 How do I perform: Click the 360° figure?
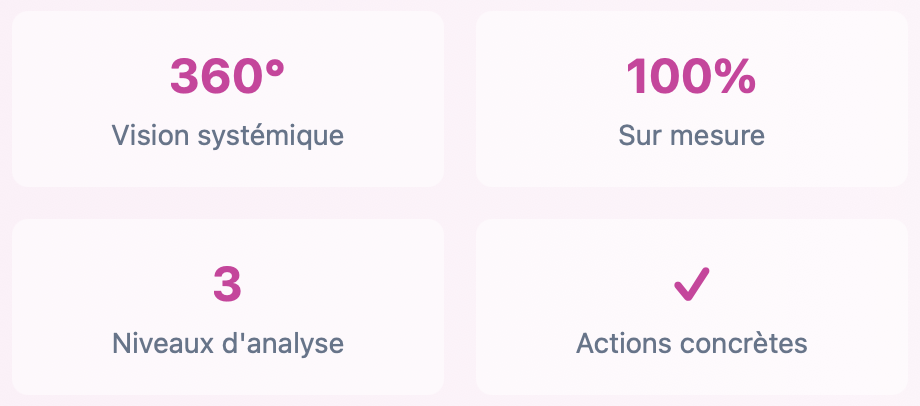click(227, 76)
